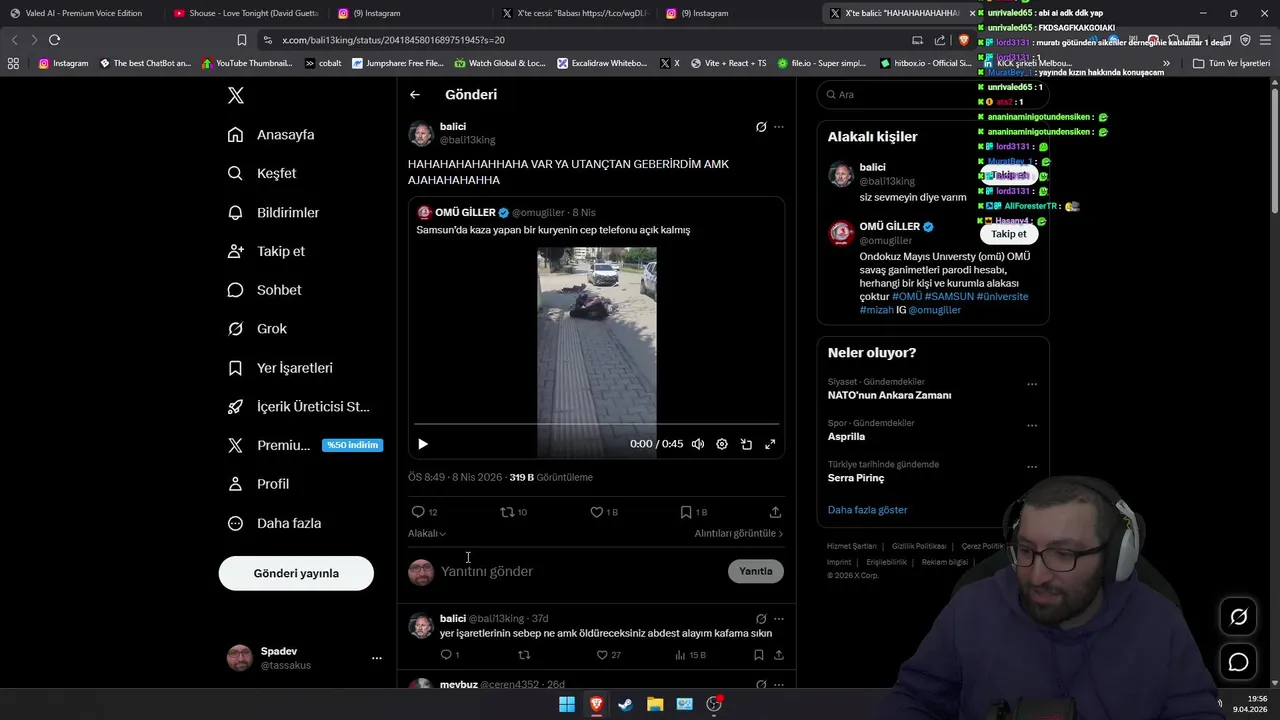The image size is (1280, 720).
Task: Open Daha fazla menu
Action: click(x=274, y=523)
